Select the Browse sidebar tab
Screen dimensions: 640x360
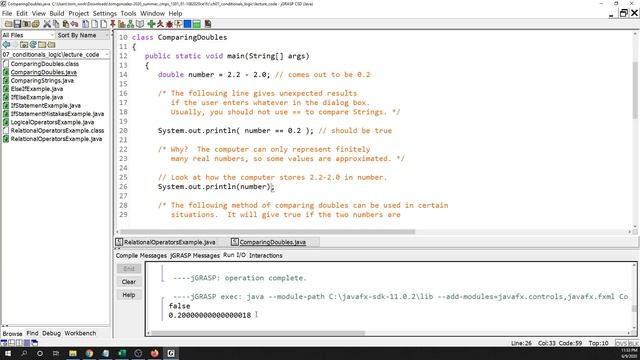click(x=12, y=333)
